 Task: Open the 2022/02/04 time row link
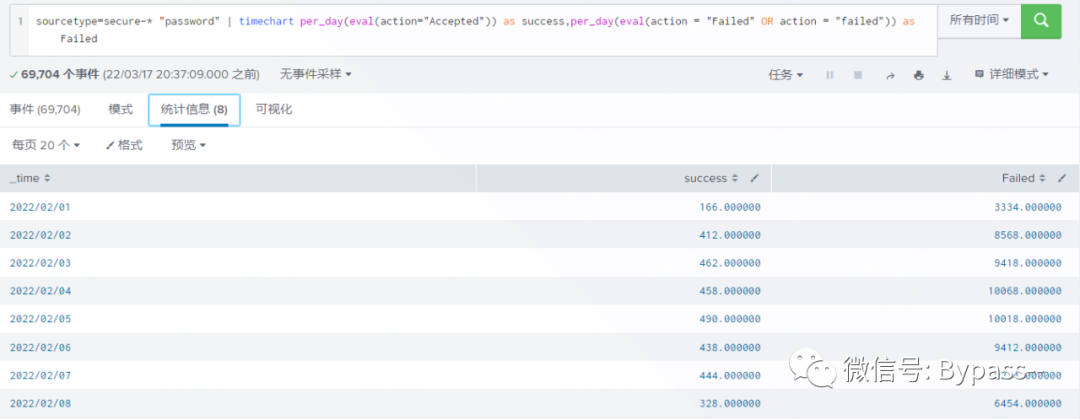[x=40, y=291]
